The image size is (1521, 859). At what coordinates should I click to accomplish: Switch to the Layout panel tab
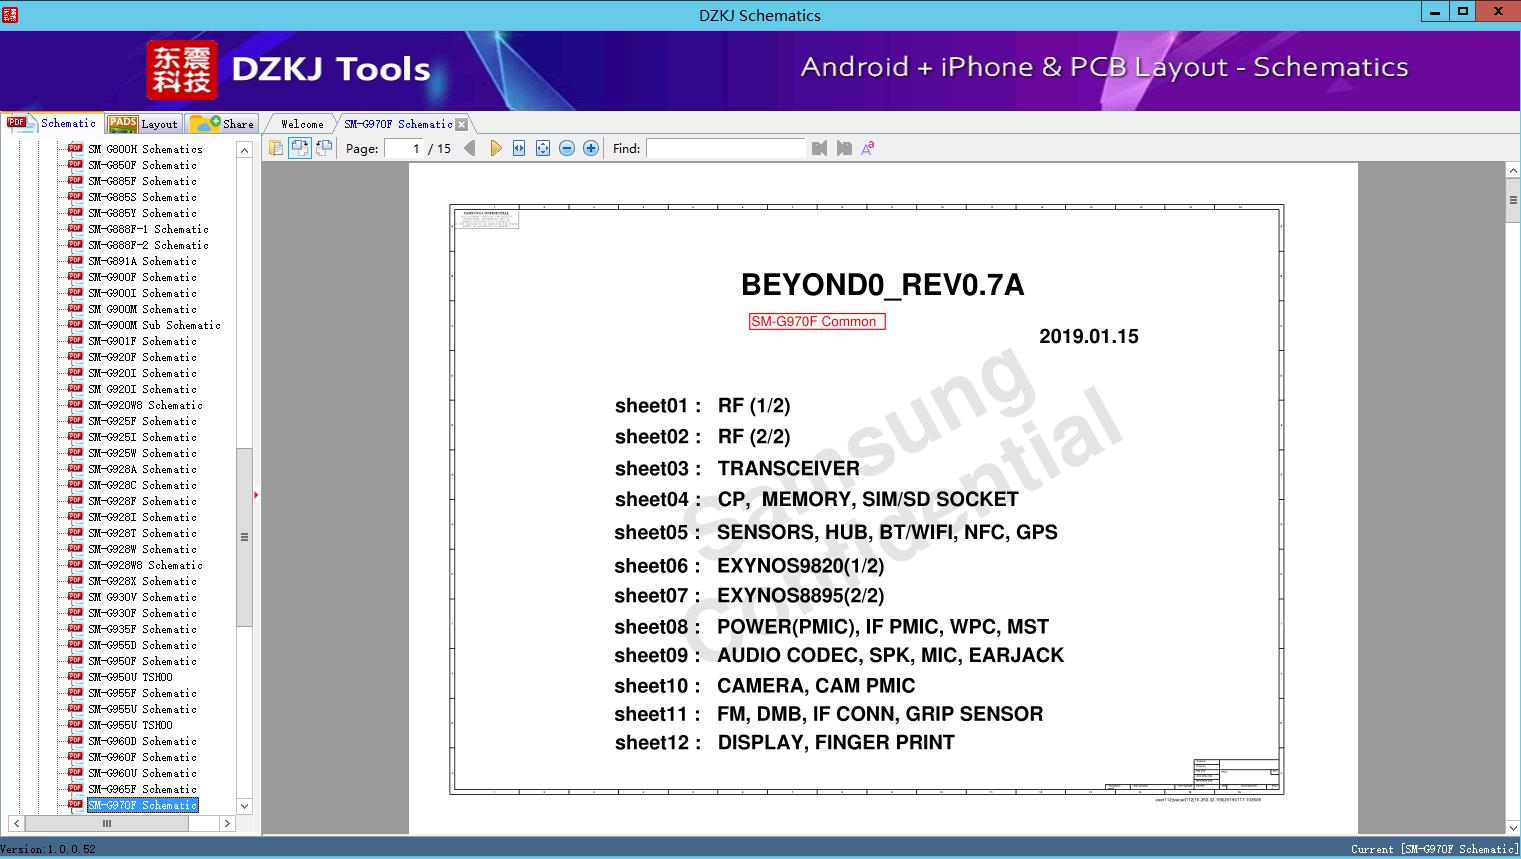143,124
